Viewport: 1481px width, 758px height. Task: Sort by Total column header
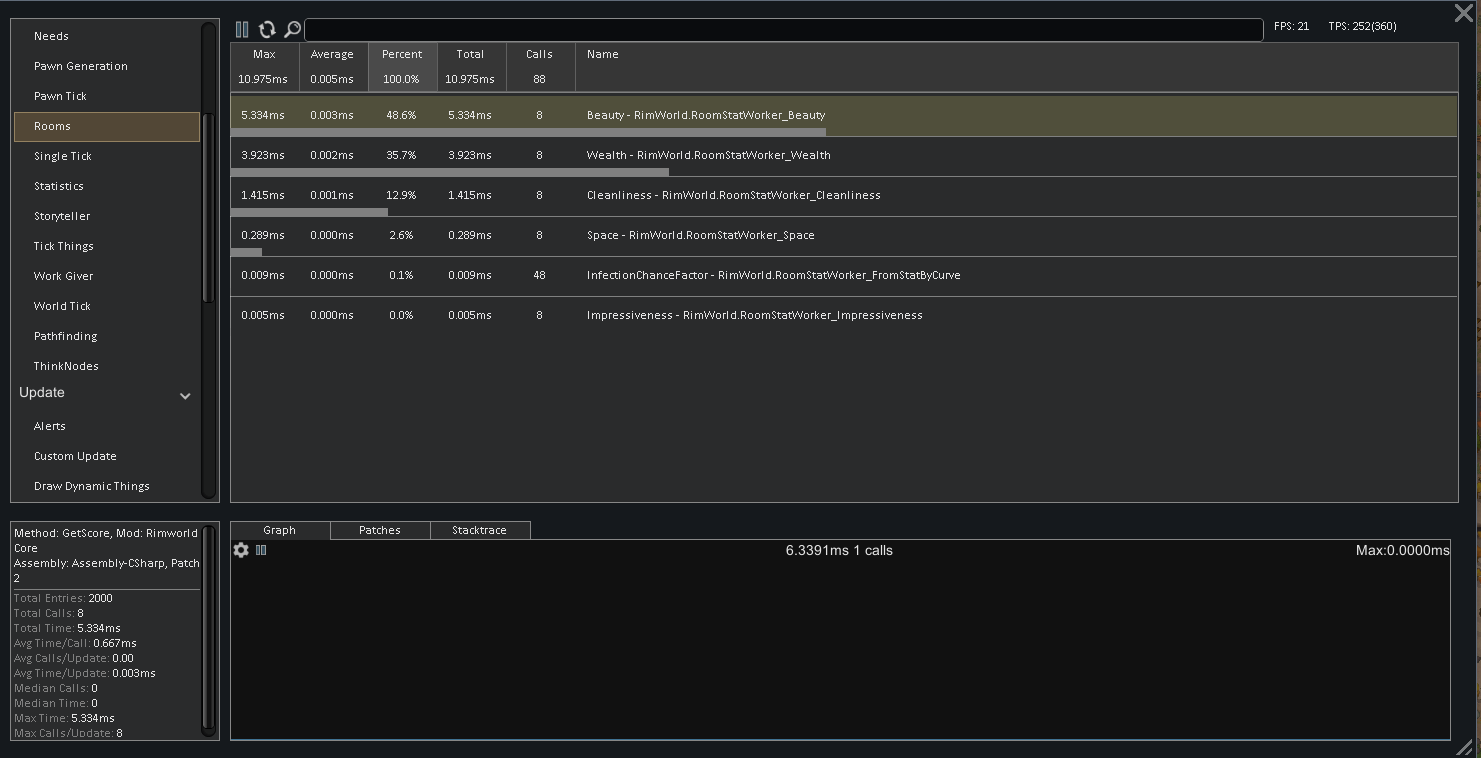(471, 67)
